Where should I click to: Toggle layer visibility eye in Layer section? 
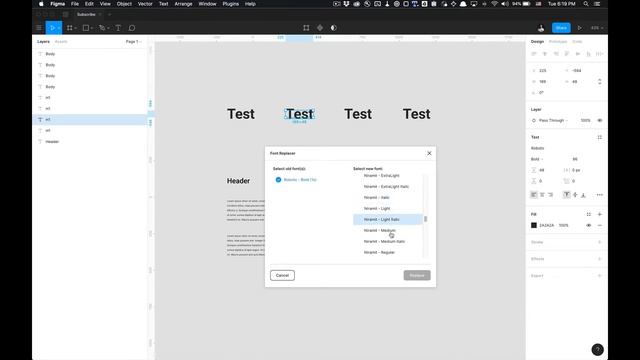(600, 120)
